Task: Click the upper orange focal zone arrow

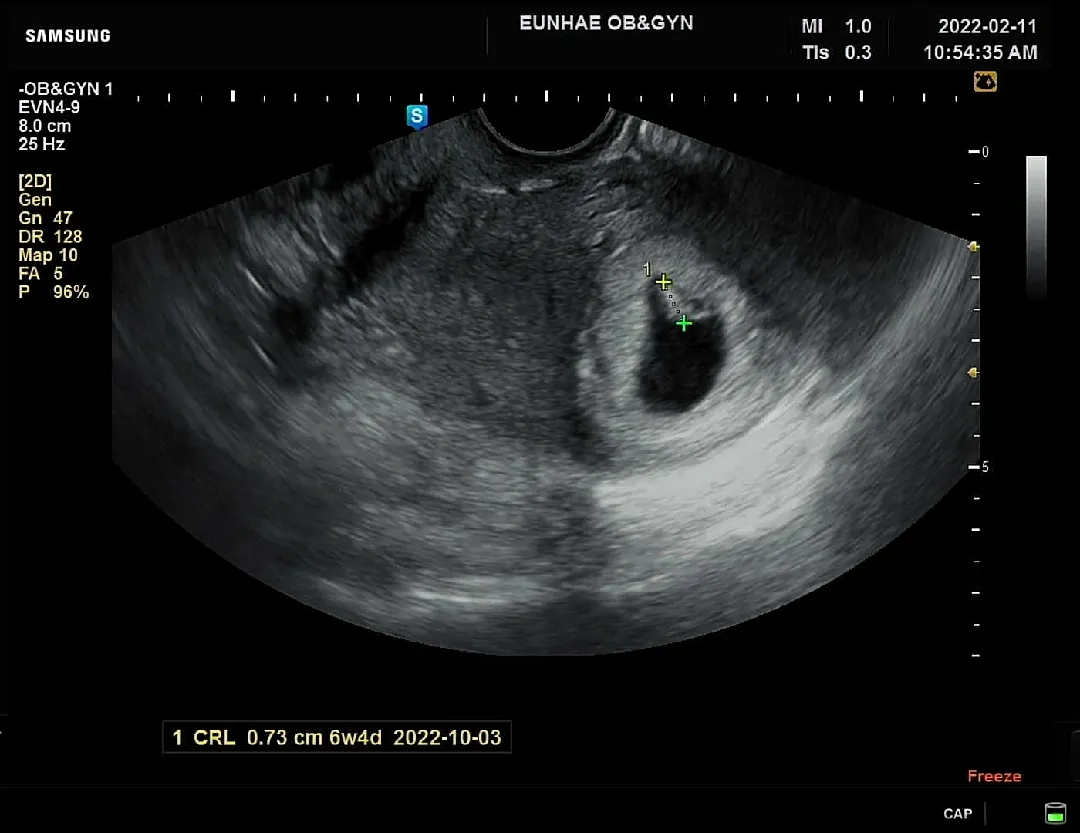Action: coord(973,246)
